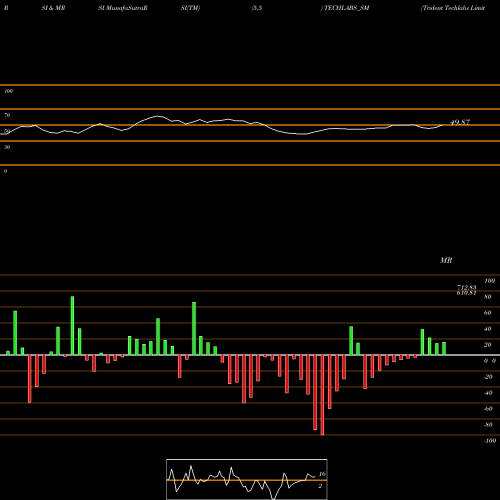500x500 pixels.
Task: Click the -100 label on MR axis
Action: coord(490,441)
